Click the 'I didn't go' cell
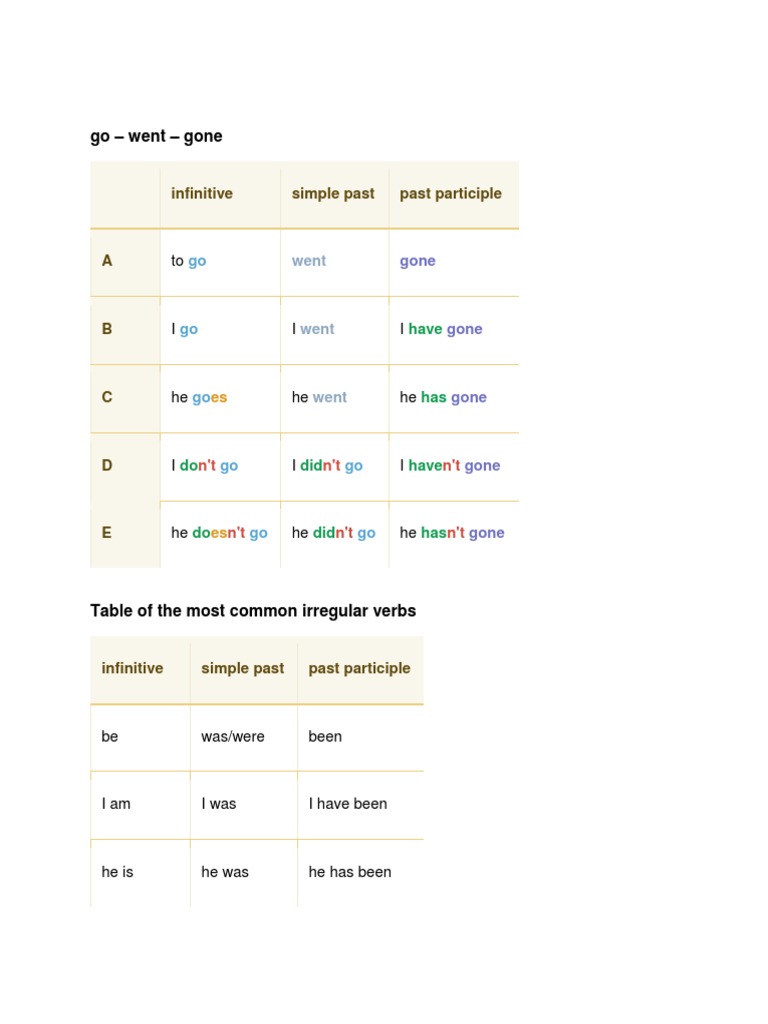This screenshot has width=768, height=1024. click(x=327, y=465)
